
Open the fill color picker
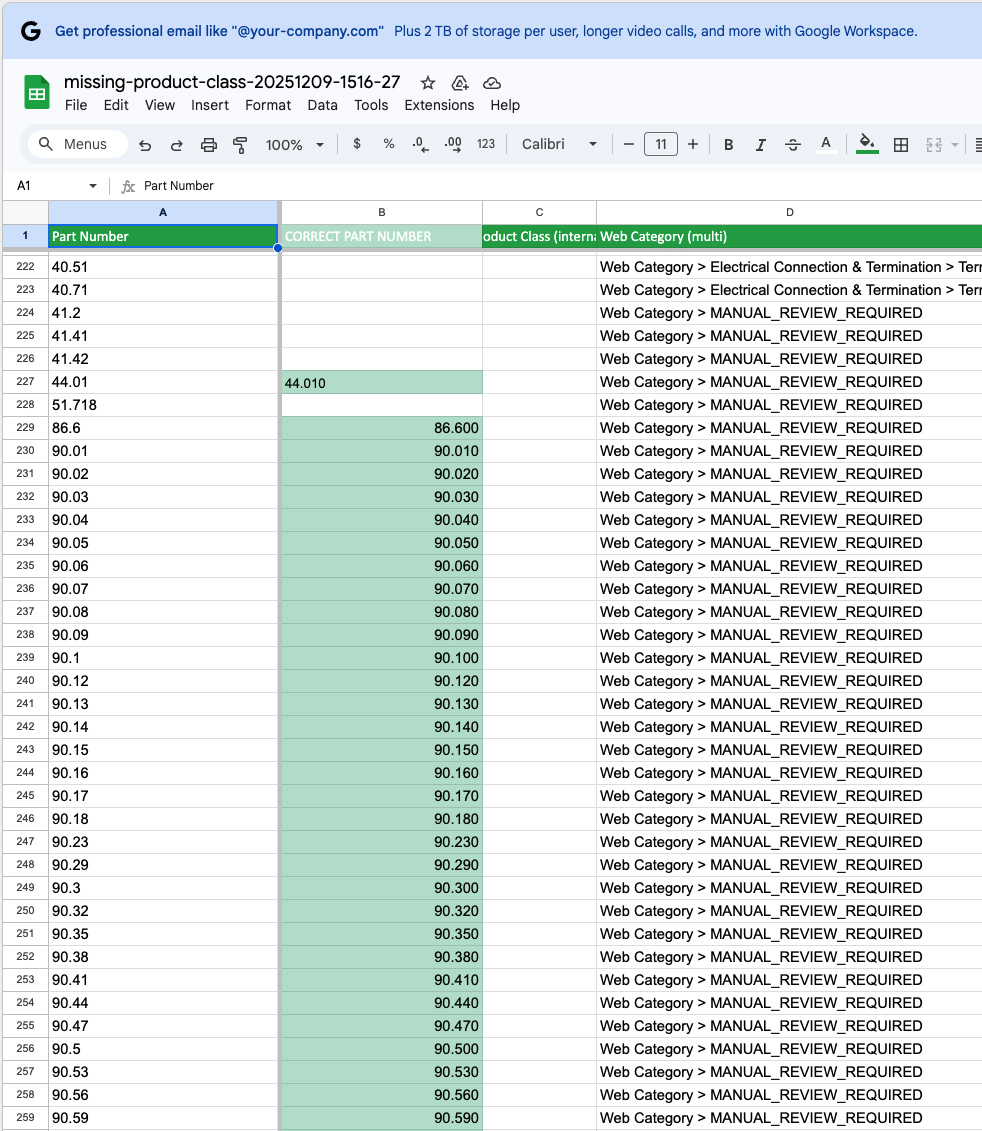click(867, 145)
